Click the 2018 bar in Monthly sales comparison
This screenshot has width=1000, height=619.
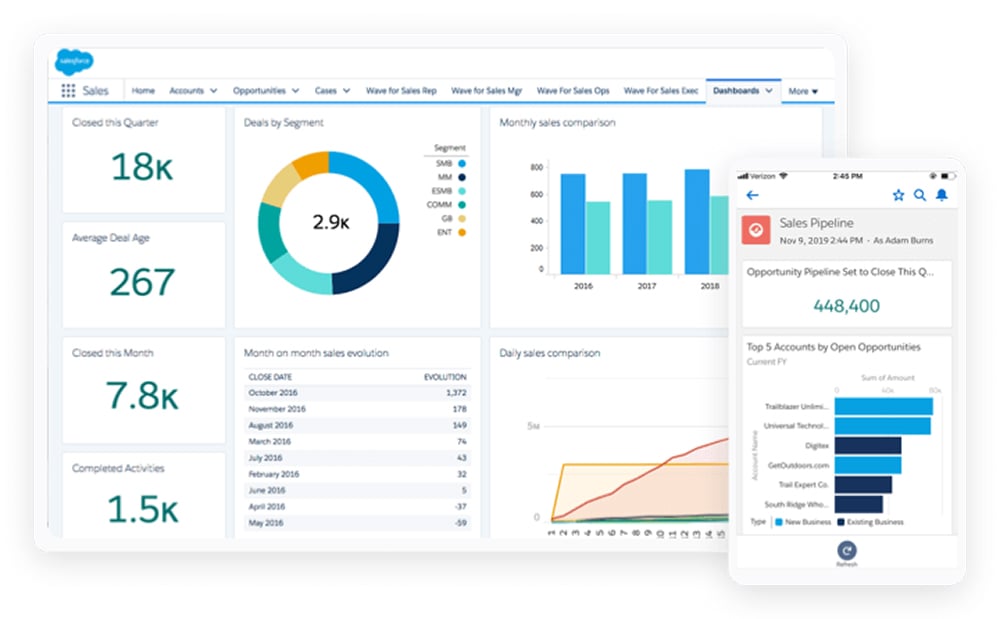click(698, 225)
